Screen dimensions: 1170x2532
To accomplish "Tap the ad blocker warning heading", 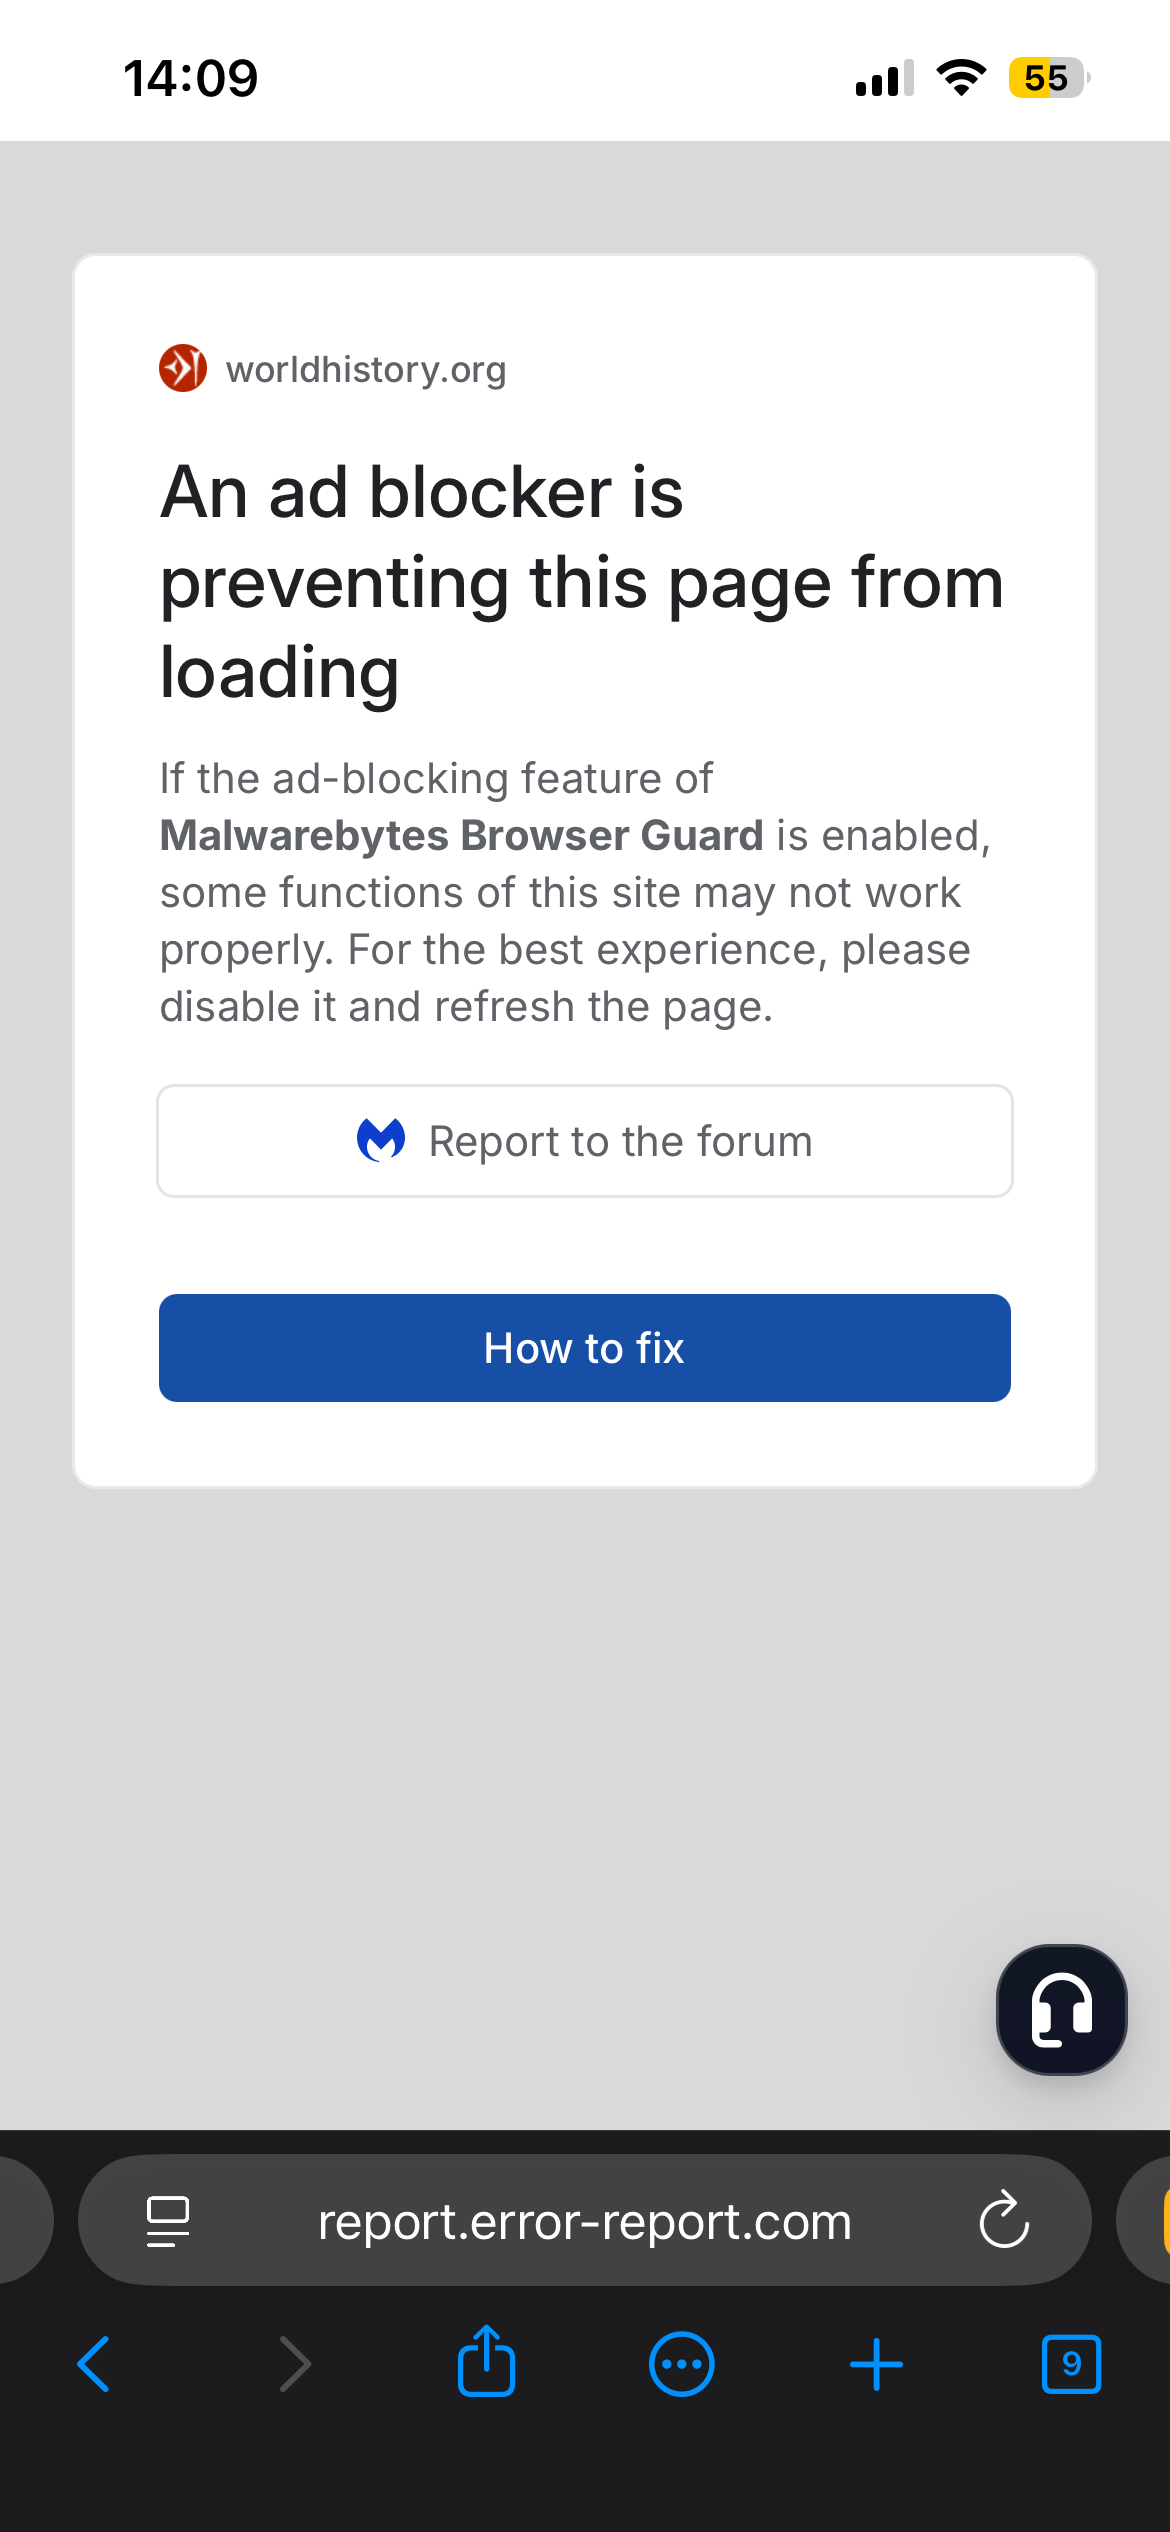I will tap(581, 582).
